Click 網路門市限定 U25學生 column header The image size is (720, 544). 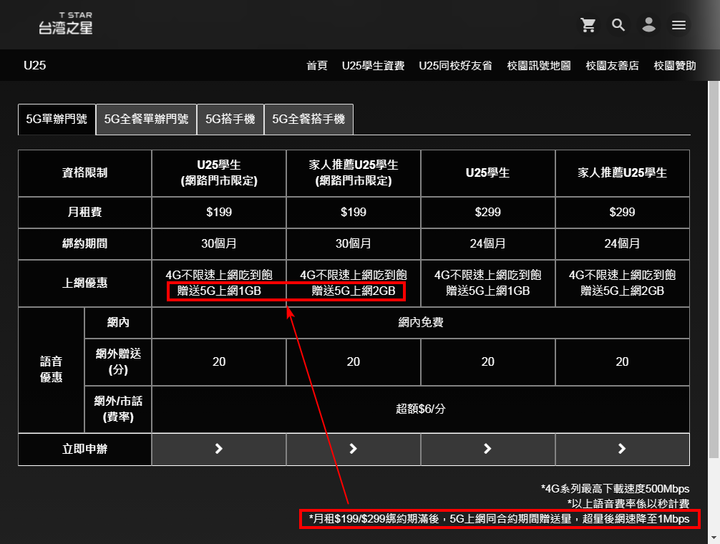[x=219, y=173]
